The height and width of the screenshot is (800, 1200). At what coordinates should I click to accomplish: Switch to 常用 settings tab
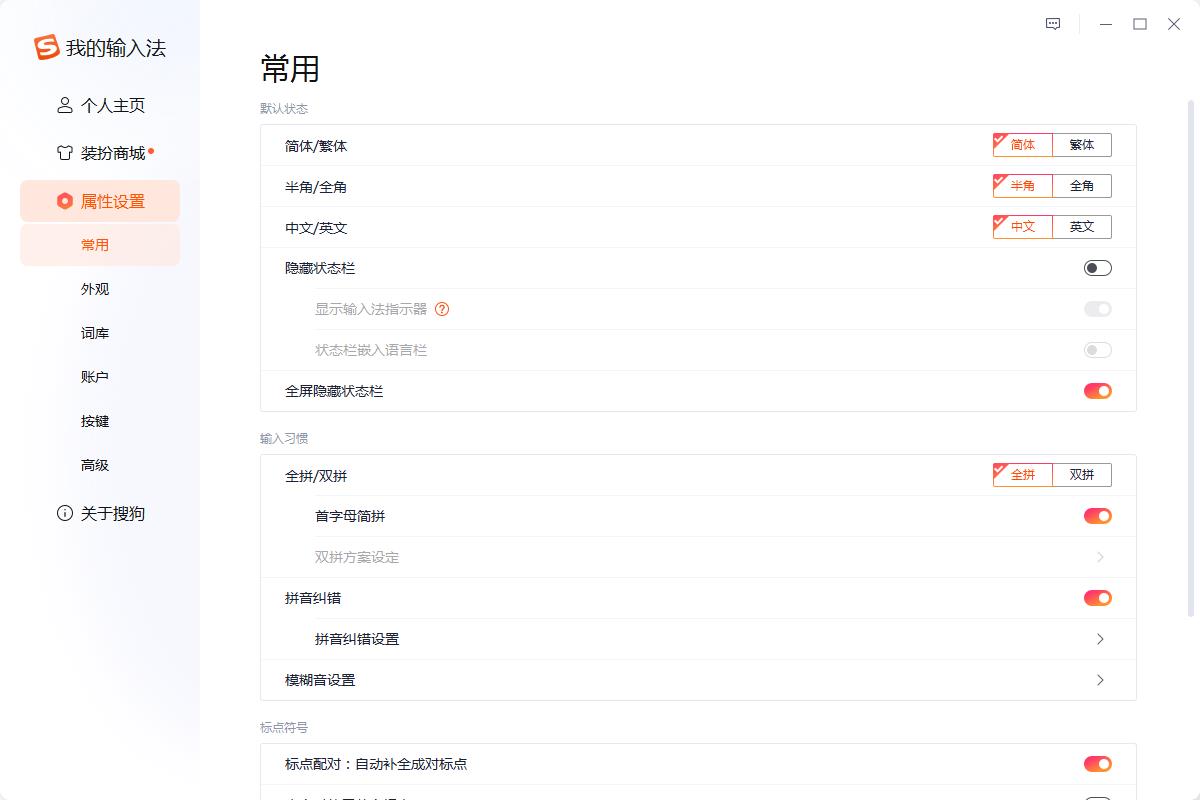coord(100,245)
